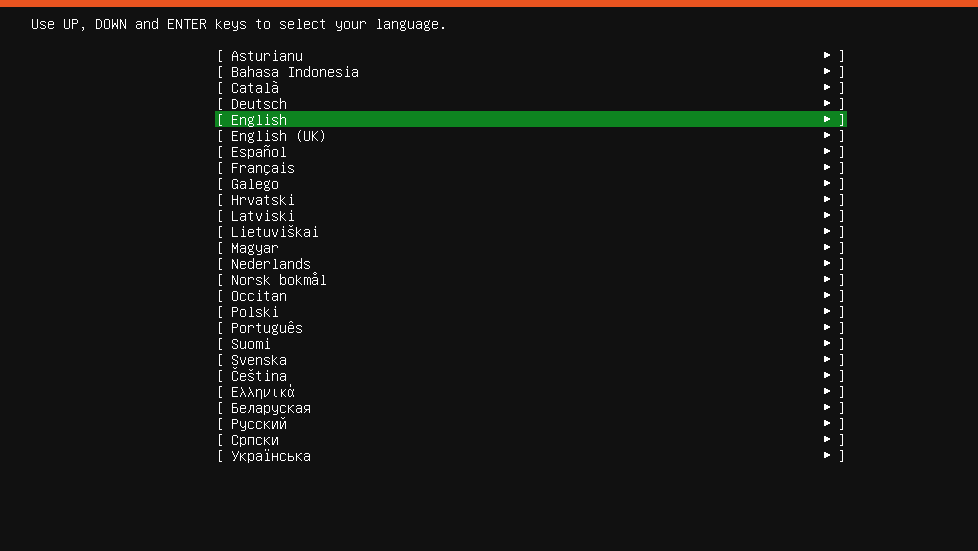Click the arrow icon on the highlighted English row

coord(827,119)
